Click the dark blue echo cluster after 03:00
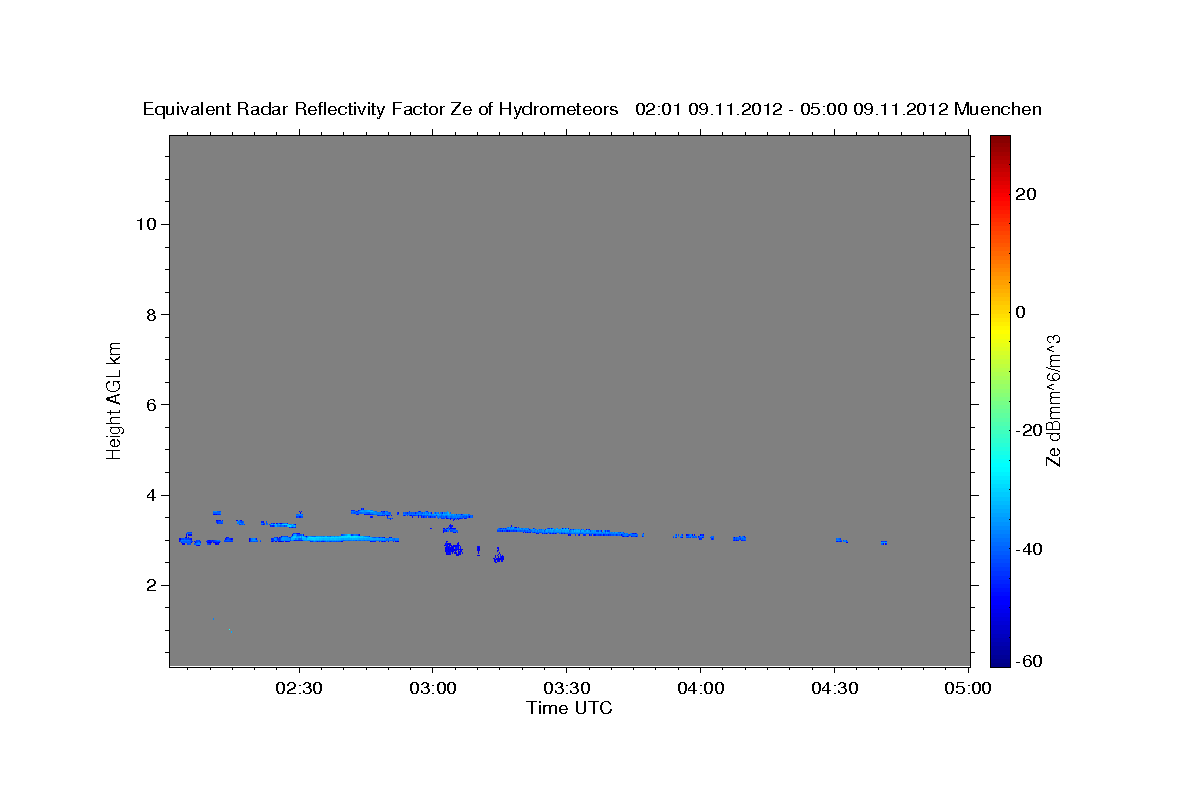The width and height of the screenshot is (1200, 800). point(453,548)
